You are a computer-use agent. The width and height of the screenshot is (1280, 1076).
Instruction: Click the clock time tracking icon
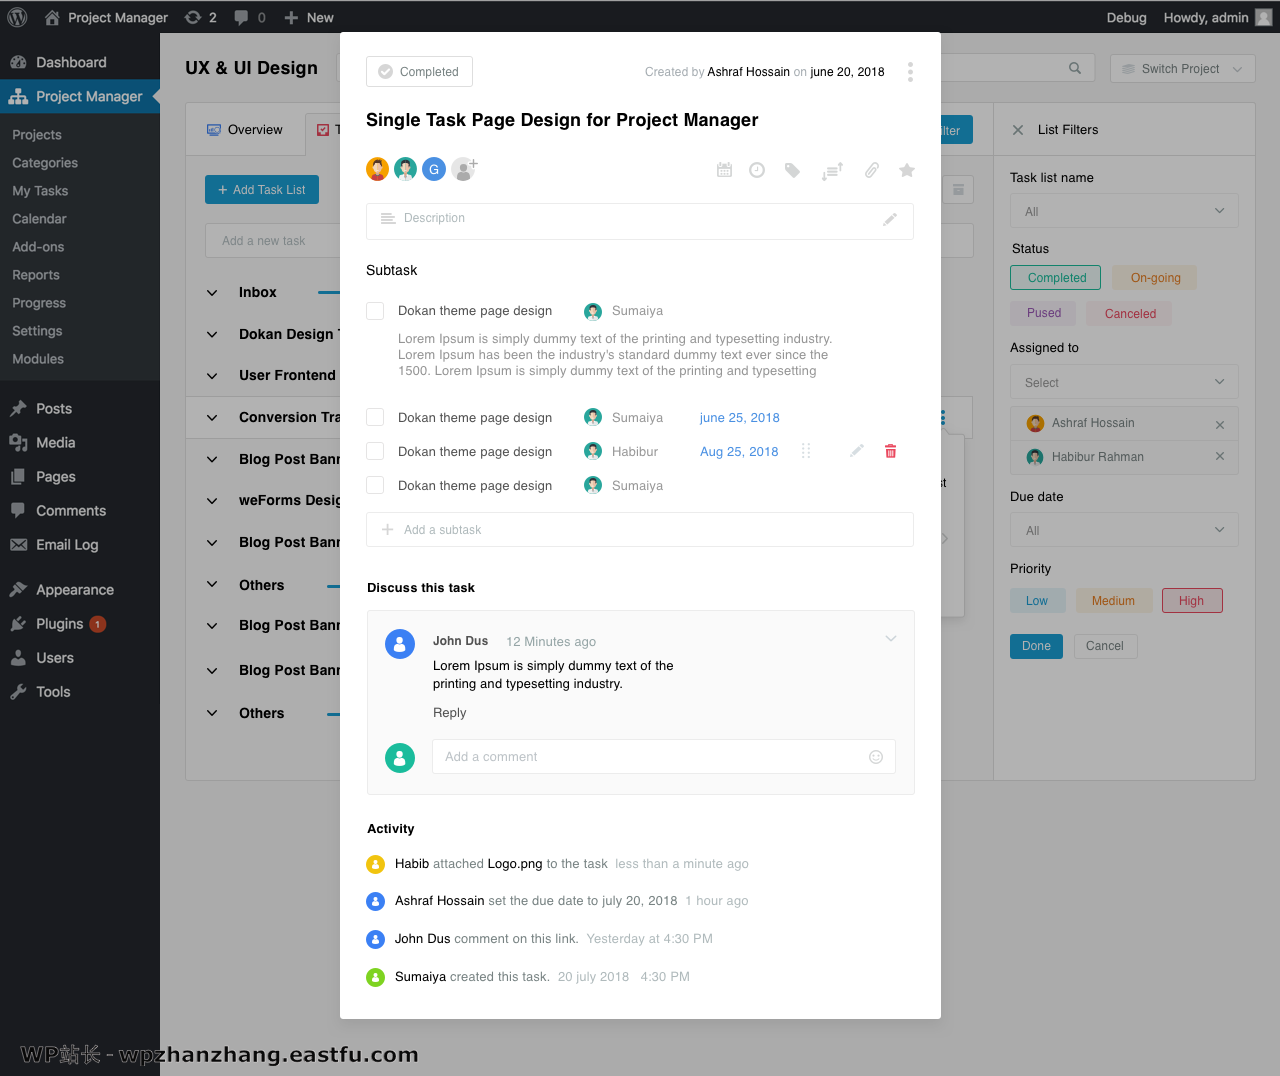757,170
